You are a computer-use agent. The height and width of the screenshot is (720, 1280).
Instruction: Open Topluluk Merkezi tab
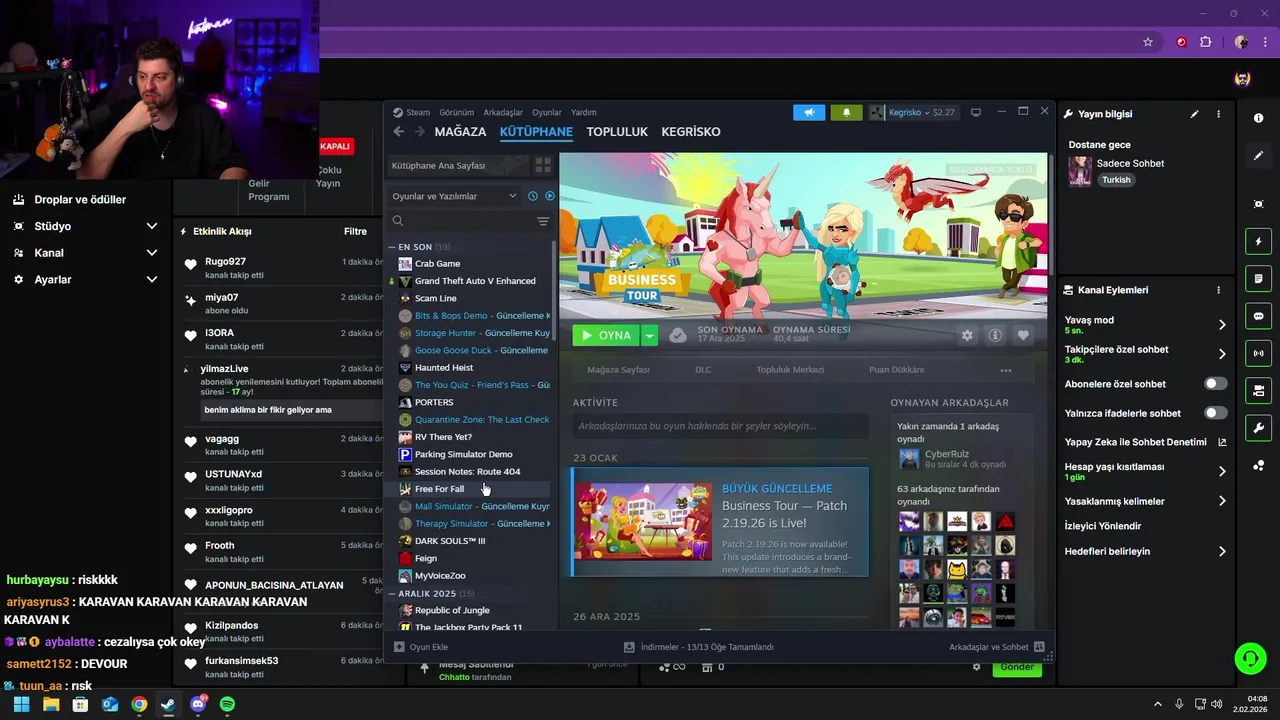coord(790,370)
